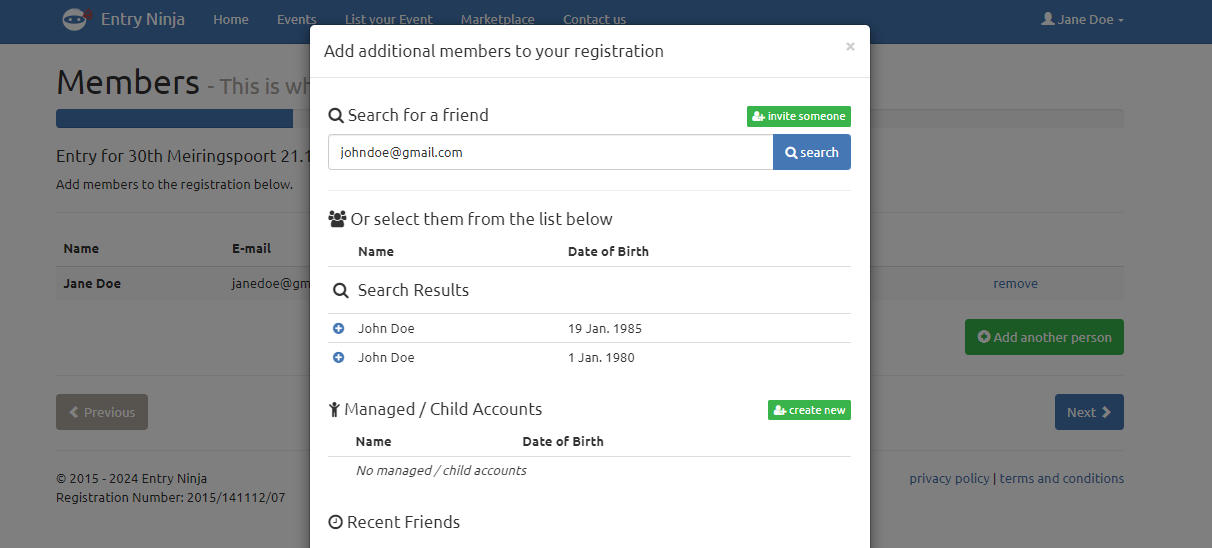This screenshot has width=1212, height=548.
Task: Click the green invite someone button
Action: tap(798, 116)
